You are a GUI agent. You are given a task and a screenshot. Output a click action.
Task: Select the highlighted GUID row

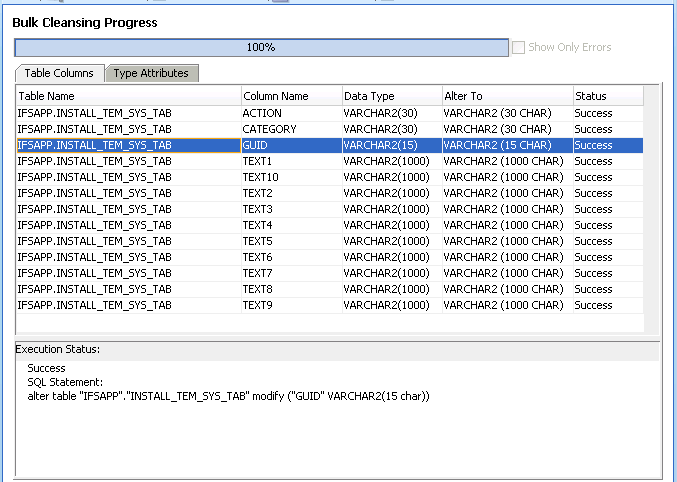254,145
